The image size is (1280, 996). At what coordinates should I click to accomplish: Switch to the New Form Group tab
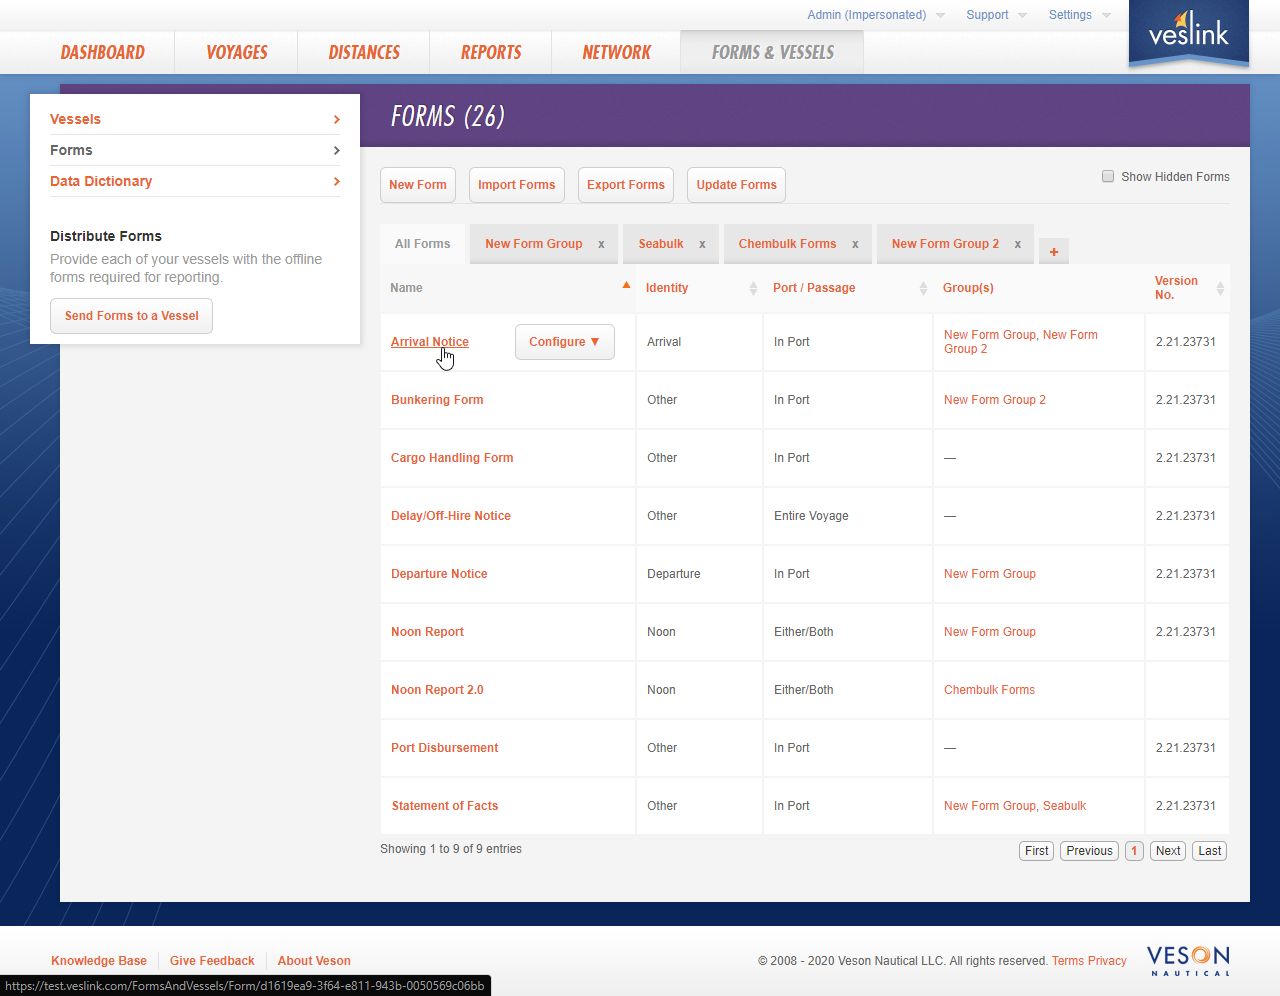pos(533,244)
